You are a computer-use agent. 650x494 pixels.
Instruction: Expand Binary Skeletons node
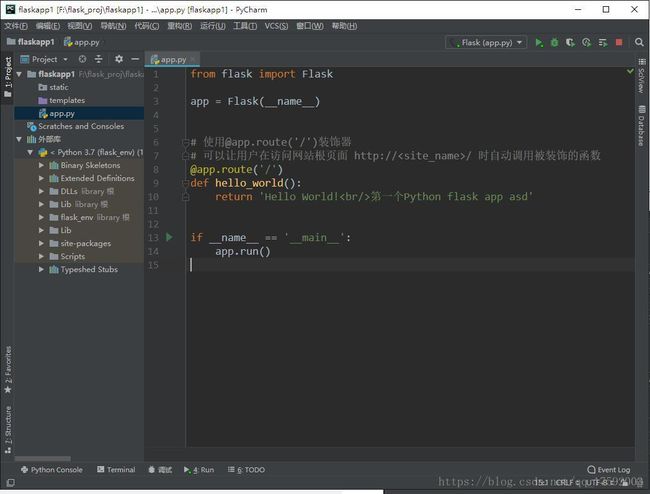pos(41,165)
